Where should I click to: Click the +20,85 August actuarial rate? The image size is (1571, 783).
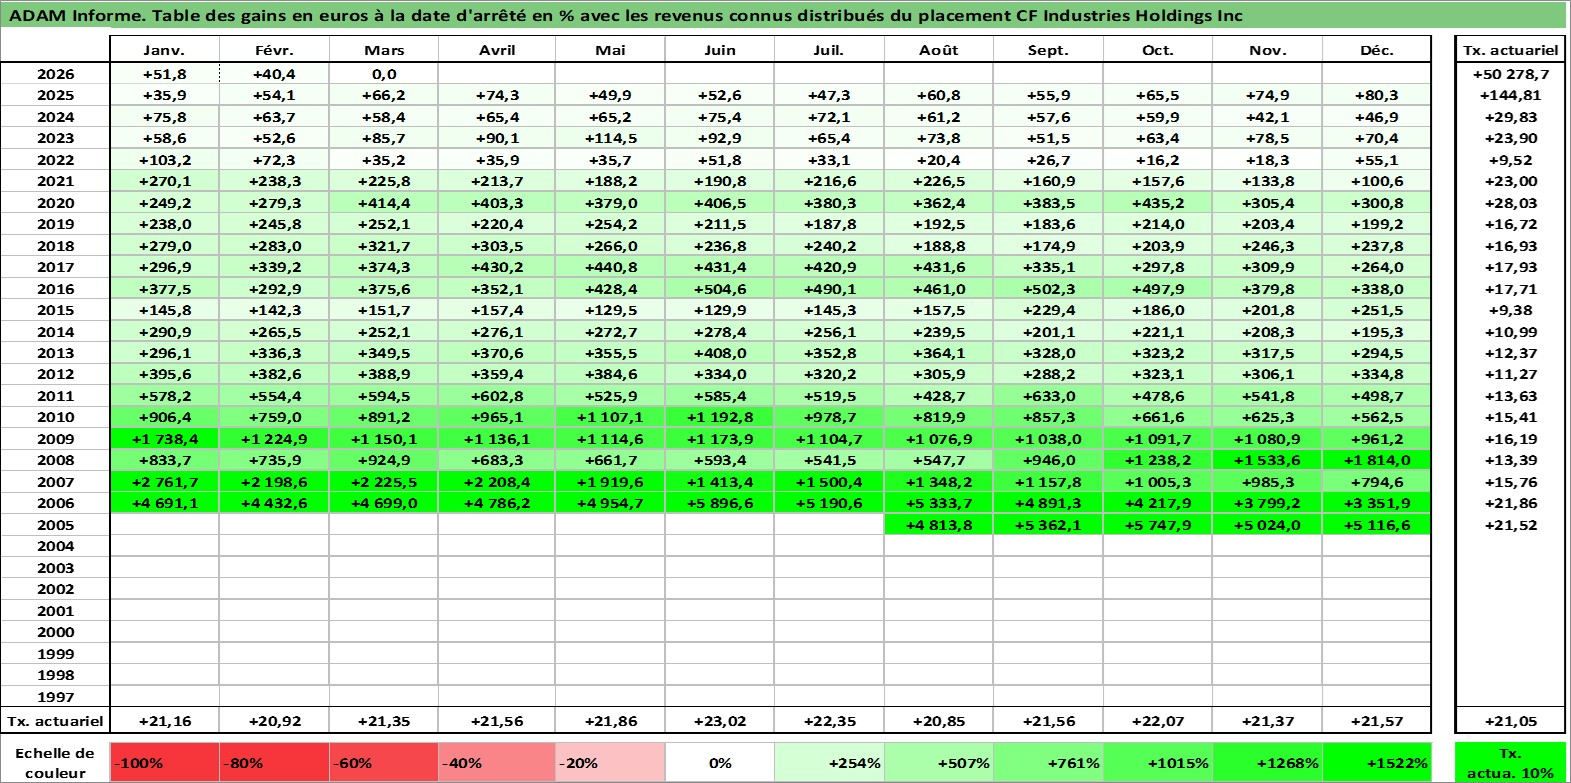[x=939, y=721]
